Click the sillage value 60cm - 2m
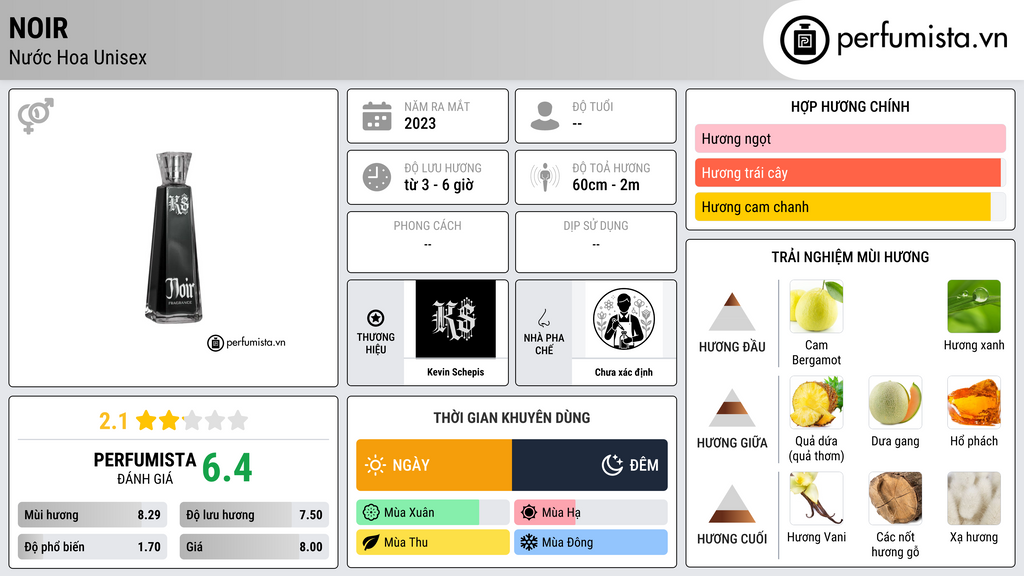The width and height of the screenshot is (1024, 576). (606, 185)
